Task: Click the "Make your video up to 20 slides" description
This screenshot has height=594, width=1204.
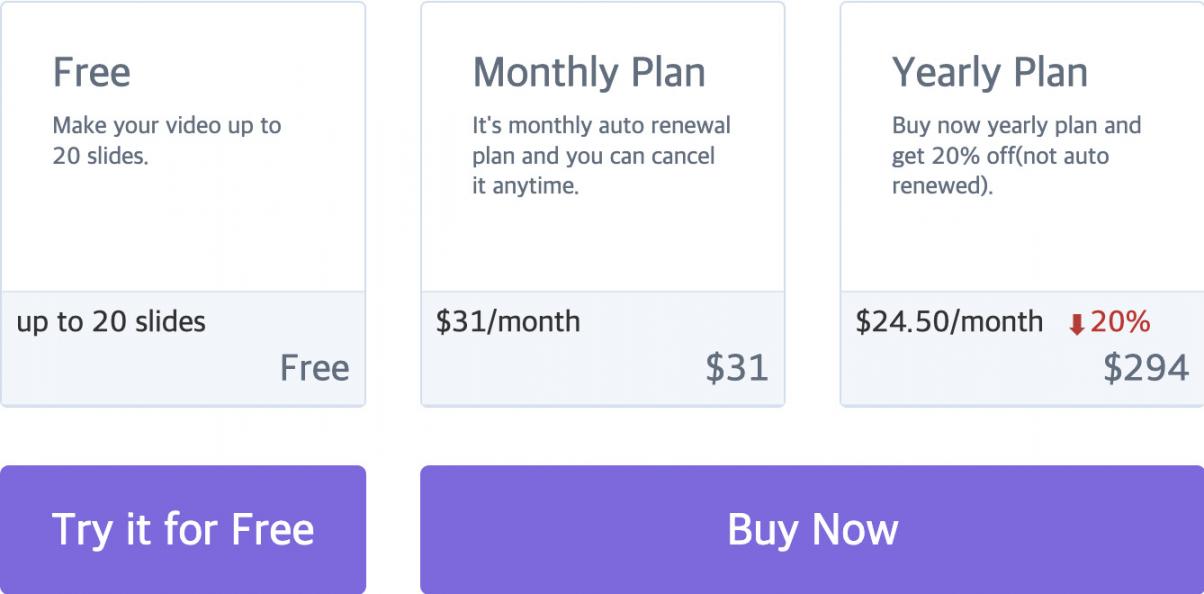Action: tap(166, 141)
